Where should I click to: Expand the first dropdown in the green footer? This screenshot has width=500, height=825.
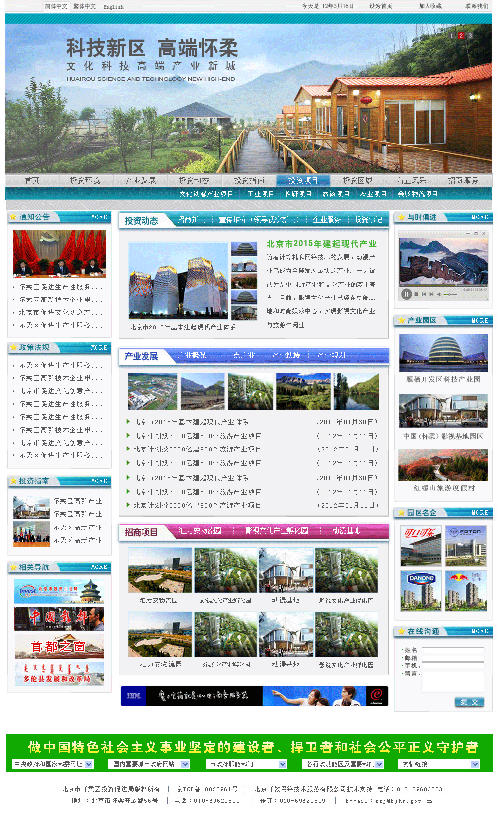(53, 764)
